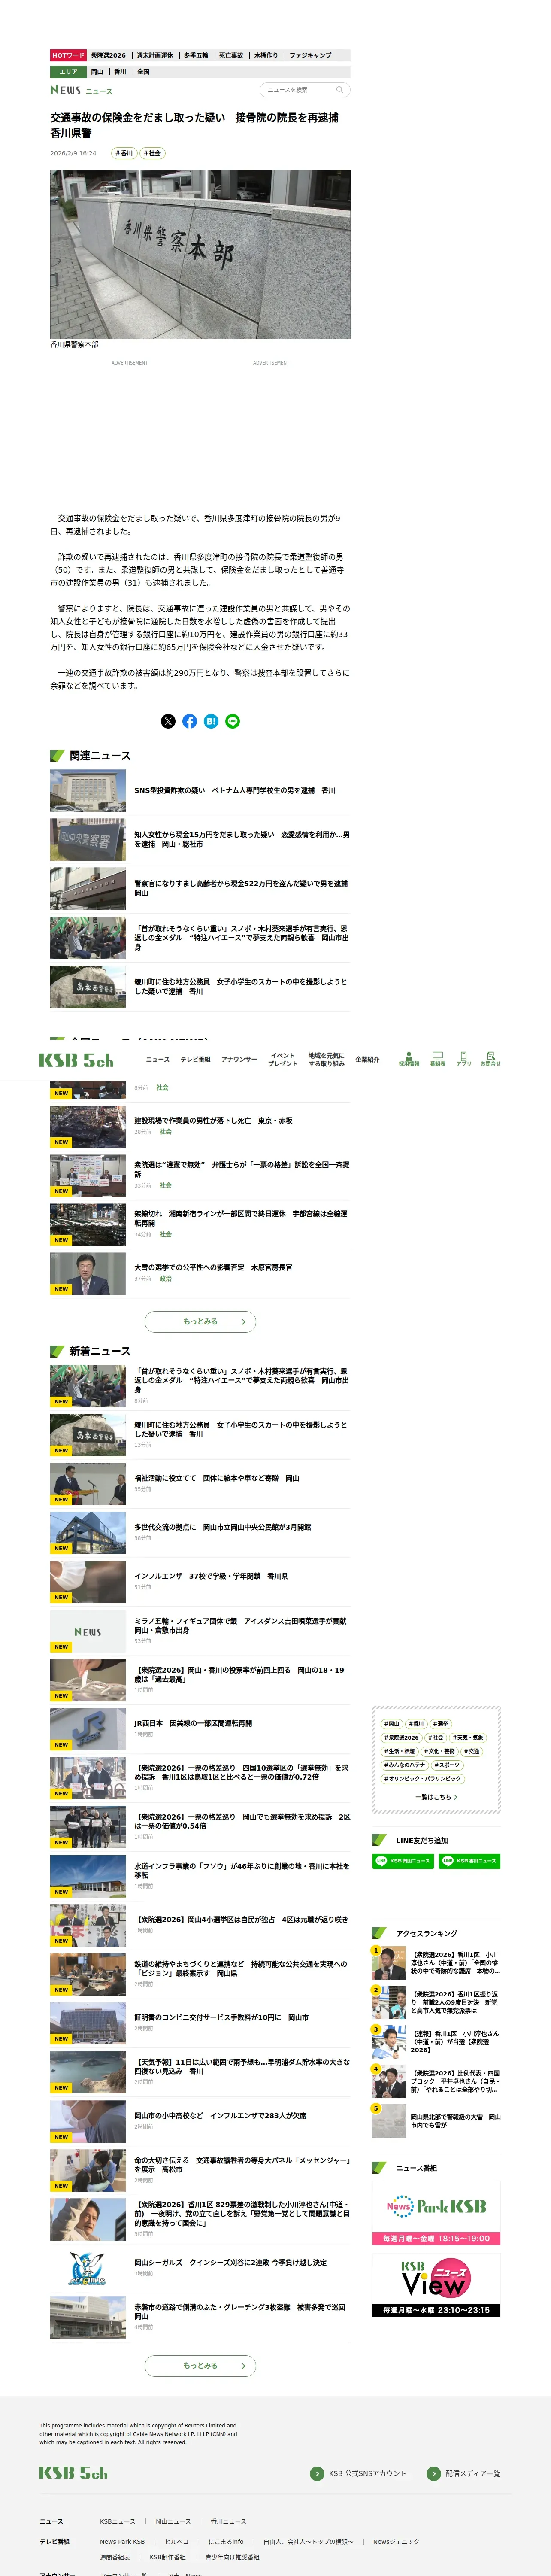Open the お問合せ contact icon

click(x=490, y=1059)
